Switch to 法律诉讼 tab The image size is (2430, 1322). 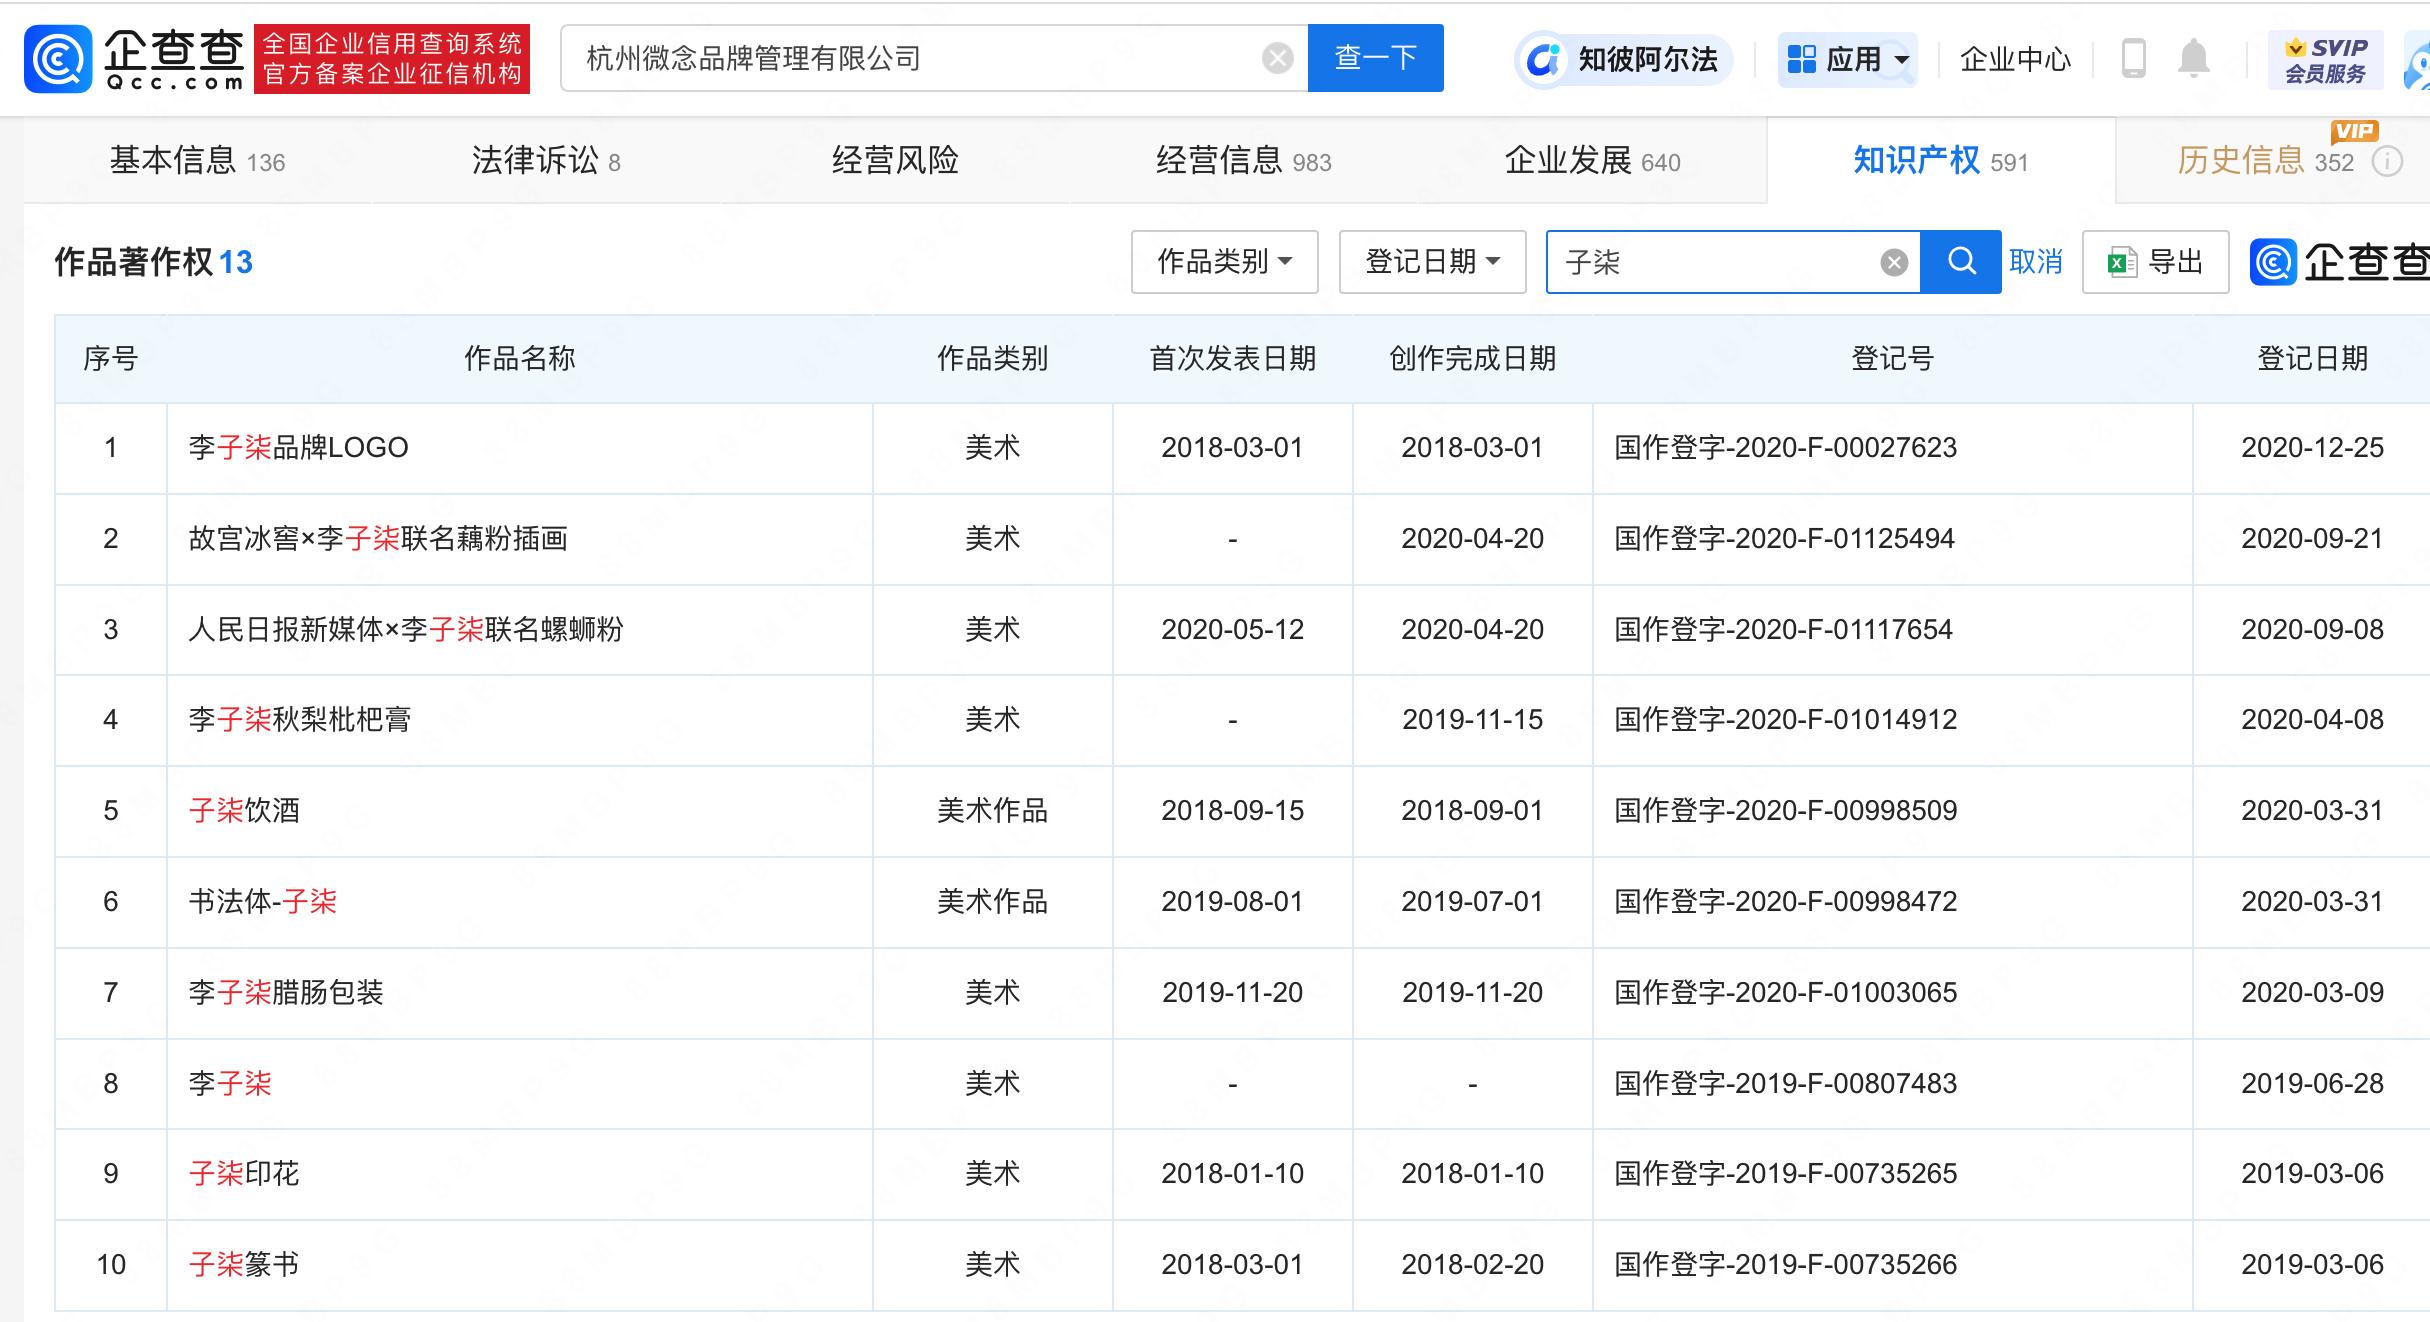click(x=546, y=161)
